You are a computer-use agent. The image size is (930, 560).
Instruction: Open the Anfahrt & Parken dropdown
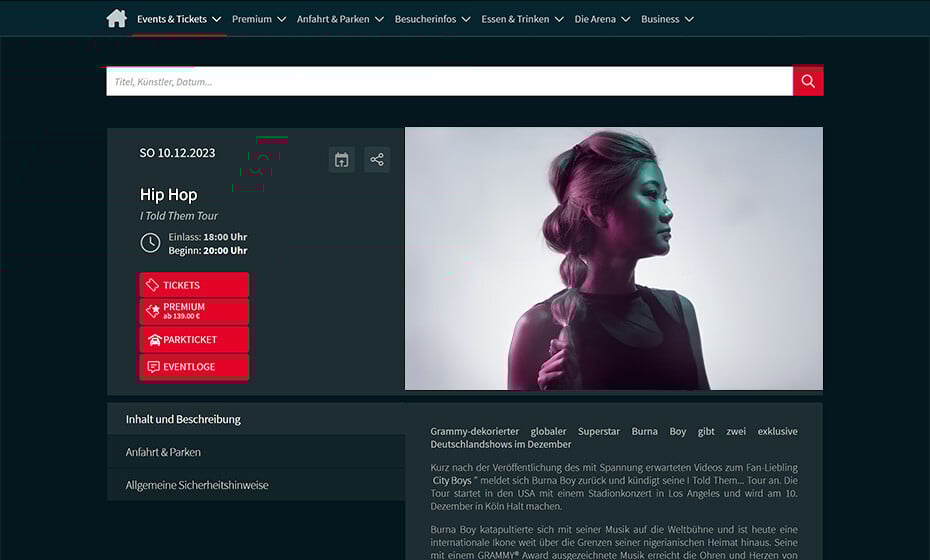click(x=340, y=19)
